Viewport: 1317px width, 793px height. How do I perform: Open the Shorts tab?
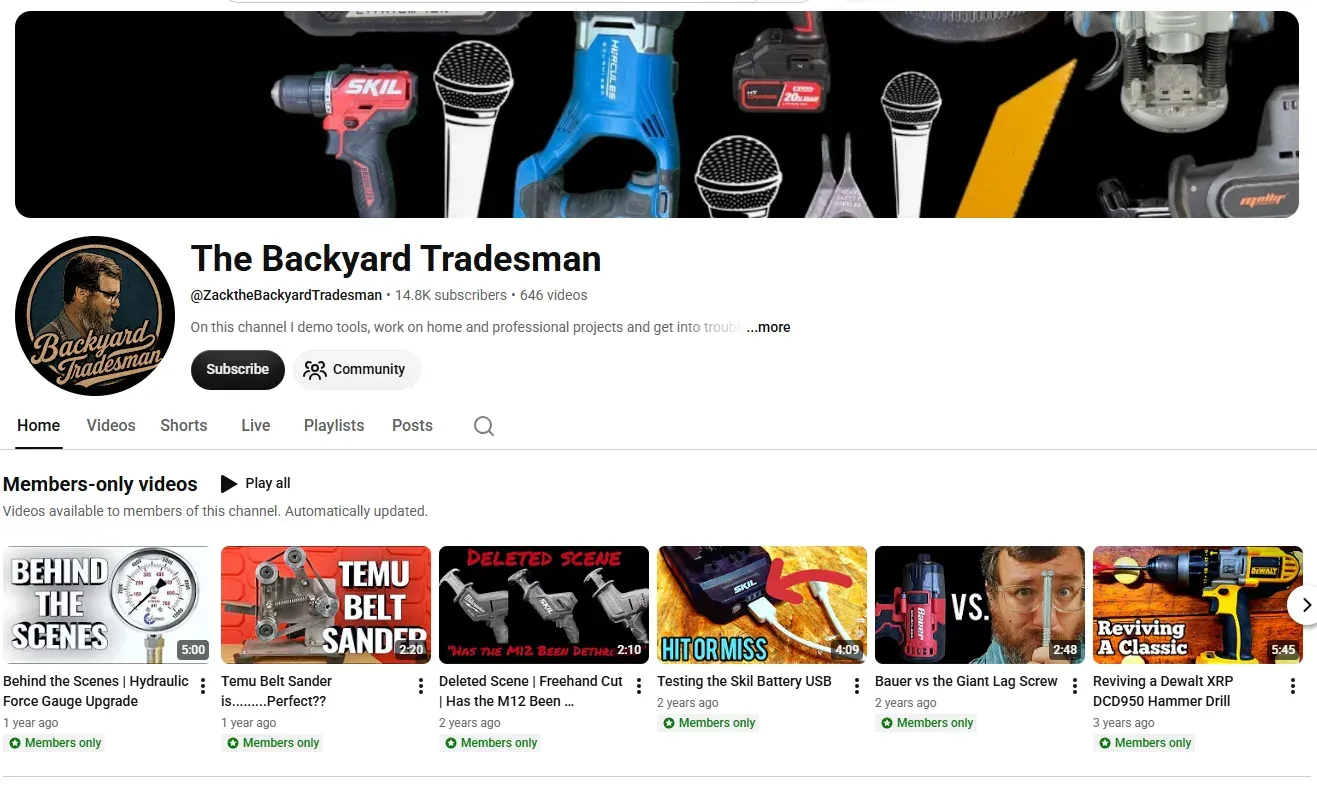coord(184,426)
